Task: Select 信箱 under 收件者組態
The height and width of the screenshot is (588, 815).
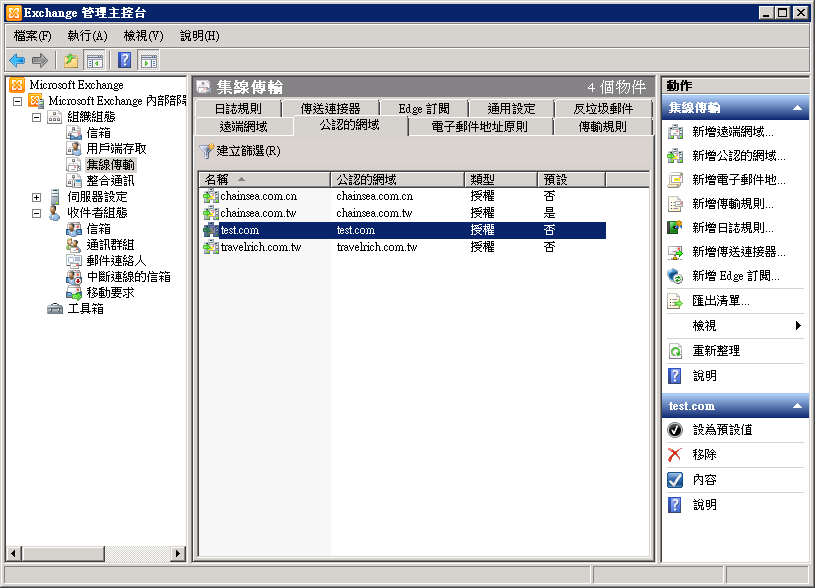Action: [98, 229]
